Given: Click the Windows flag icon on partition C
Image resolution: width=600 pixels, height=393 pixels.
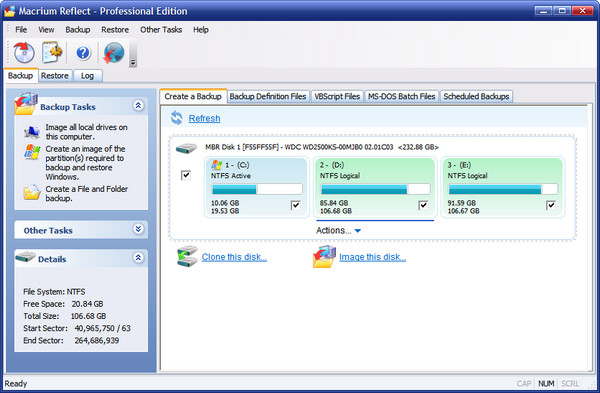Looking at the screenshot, I should coord(217,165).
